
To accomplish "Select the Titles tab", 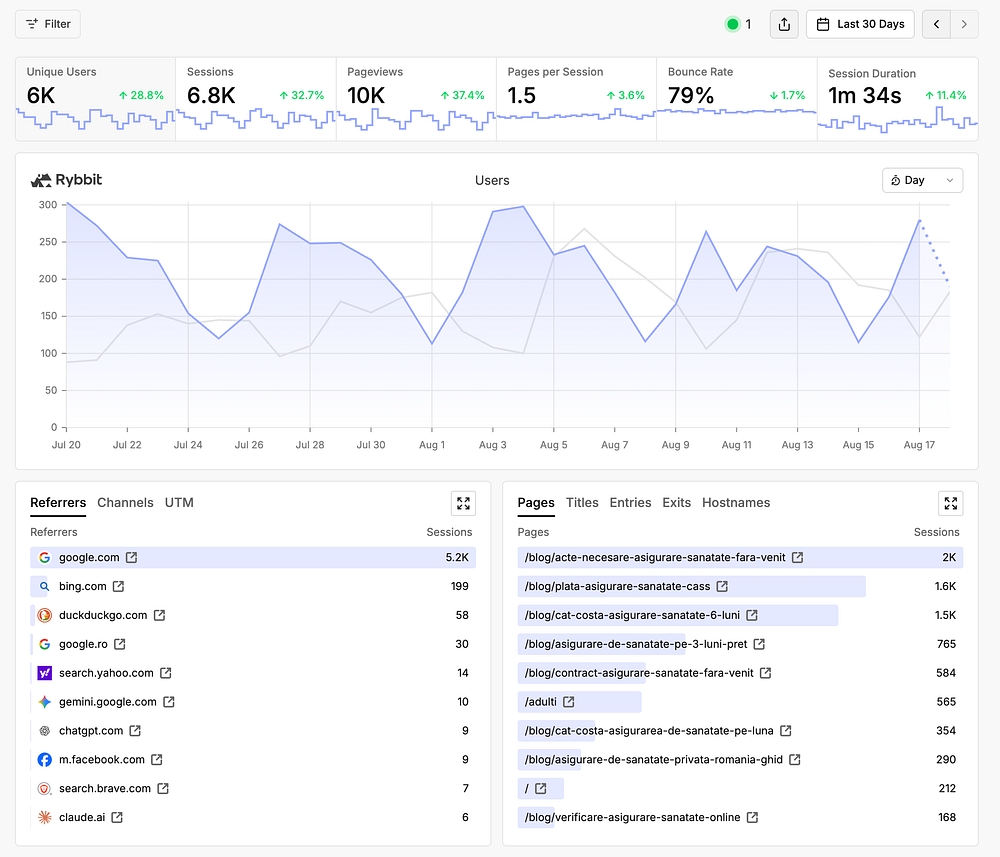I will coord(582,502).
